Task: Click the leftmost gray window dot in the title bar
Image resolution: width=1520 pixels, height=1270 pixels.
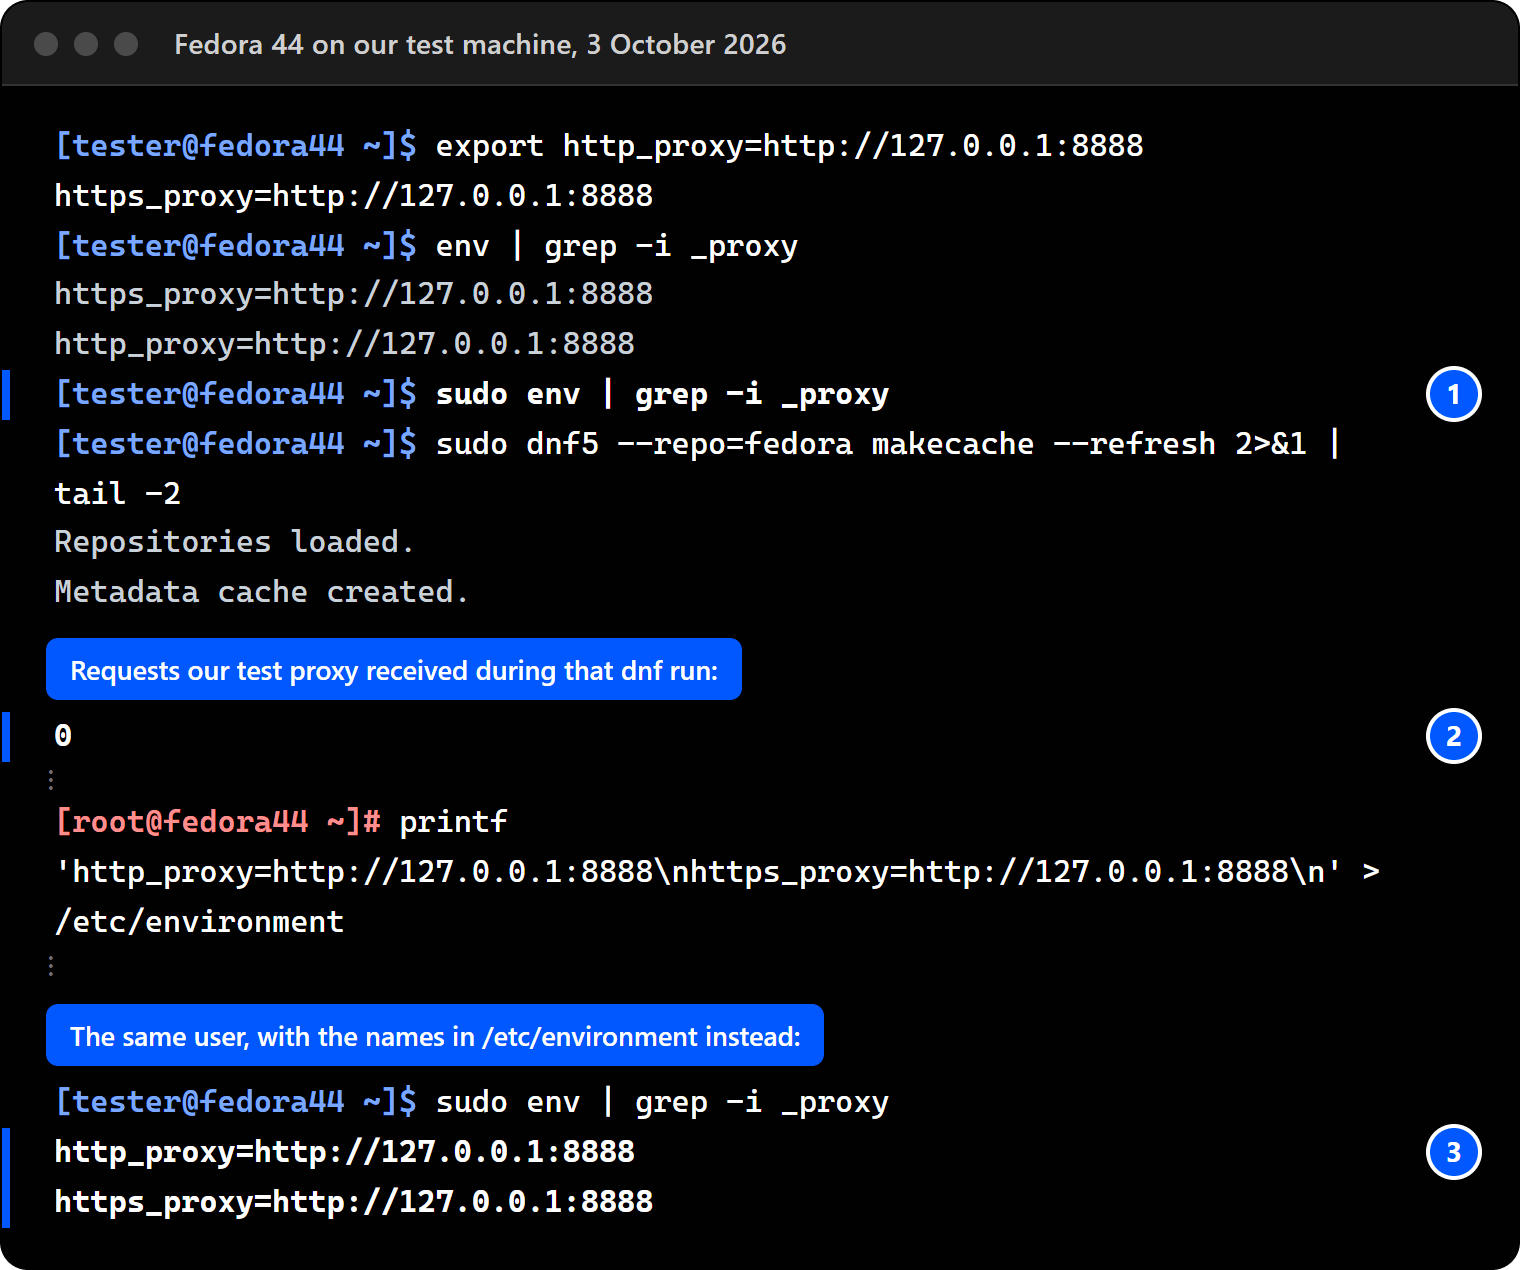Action: pos(46,44)
